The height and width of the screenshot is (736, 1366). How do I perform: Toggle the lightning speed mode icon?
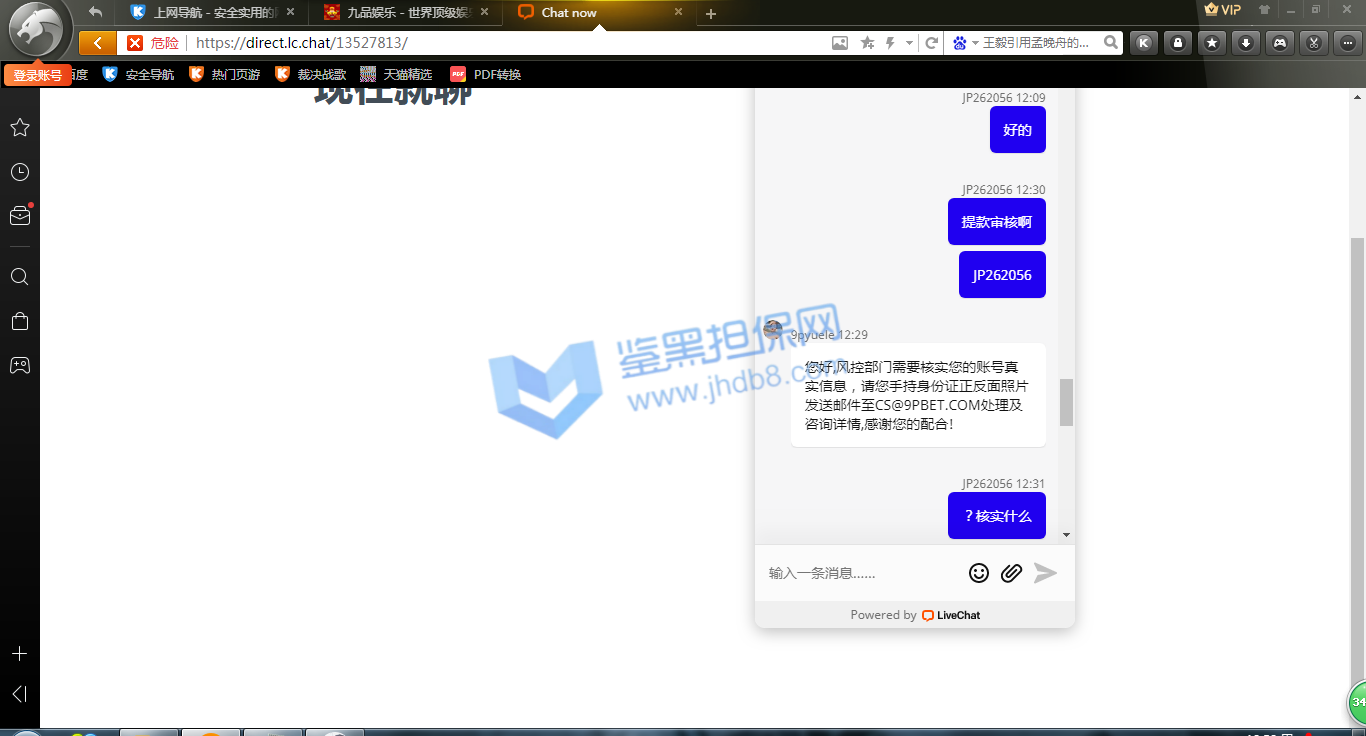click(890, 43)
